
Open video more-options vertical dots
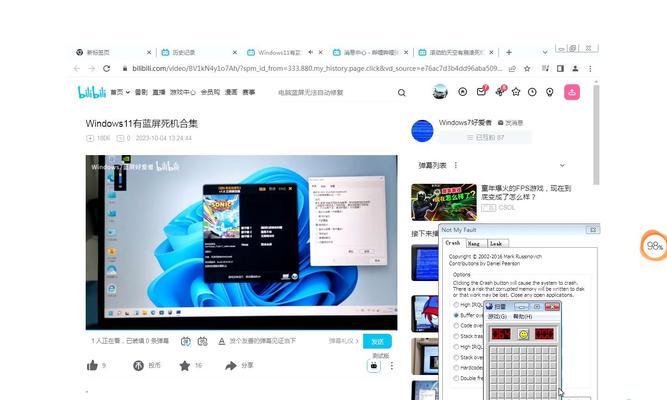click(392, 366)
